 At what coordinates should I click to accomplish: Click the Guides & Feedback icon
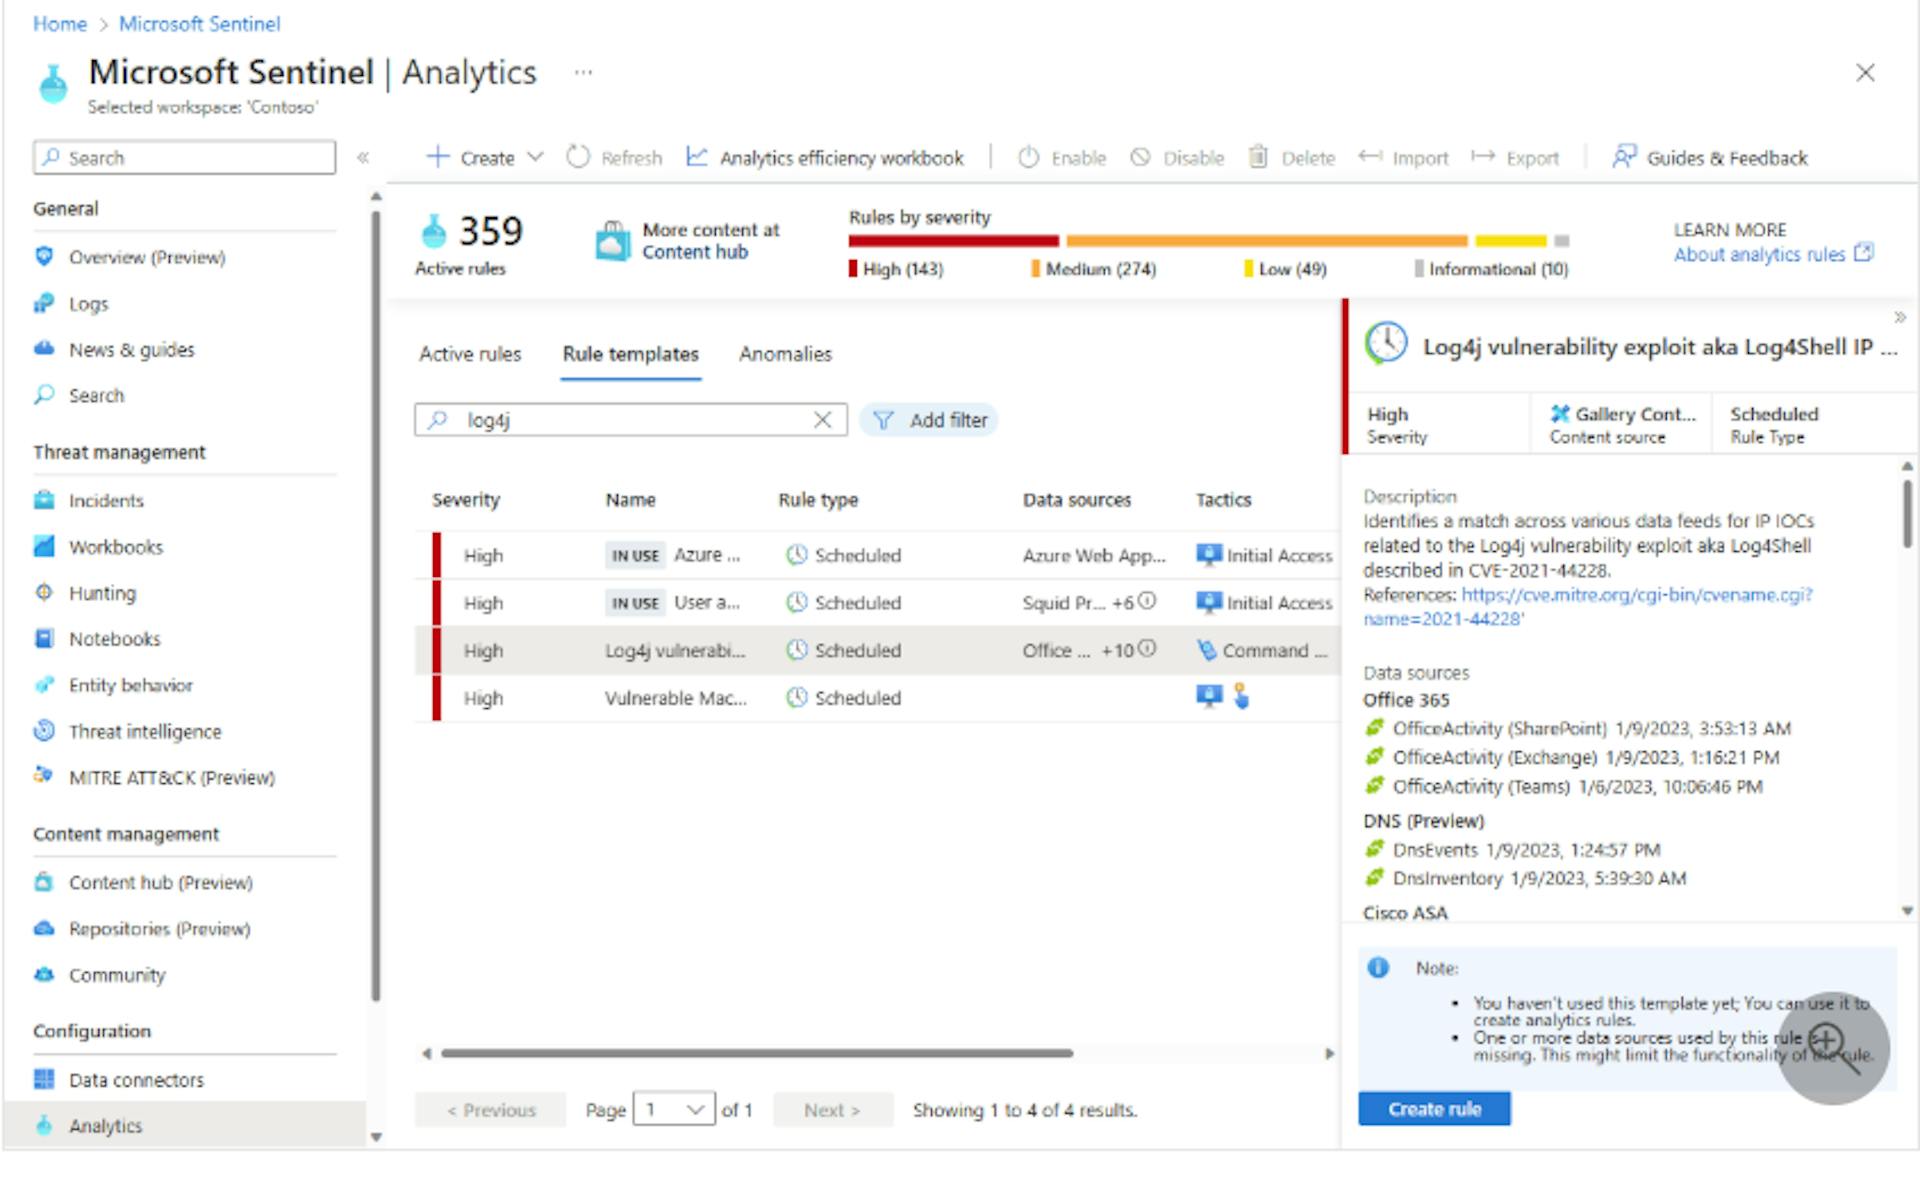pos(1623,157)
